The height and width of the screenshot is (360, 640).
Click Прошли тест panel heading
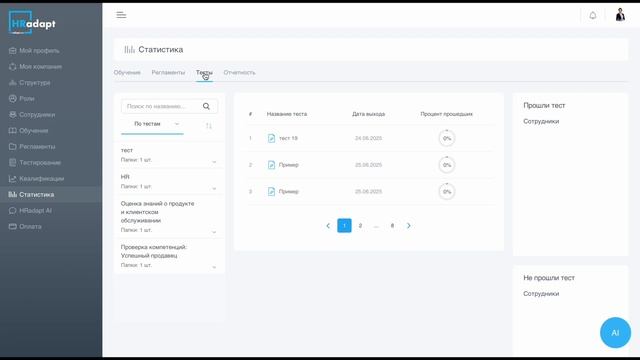tap(544, 105)
